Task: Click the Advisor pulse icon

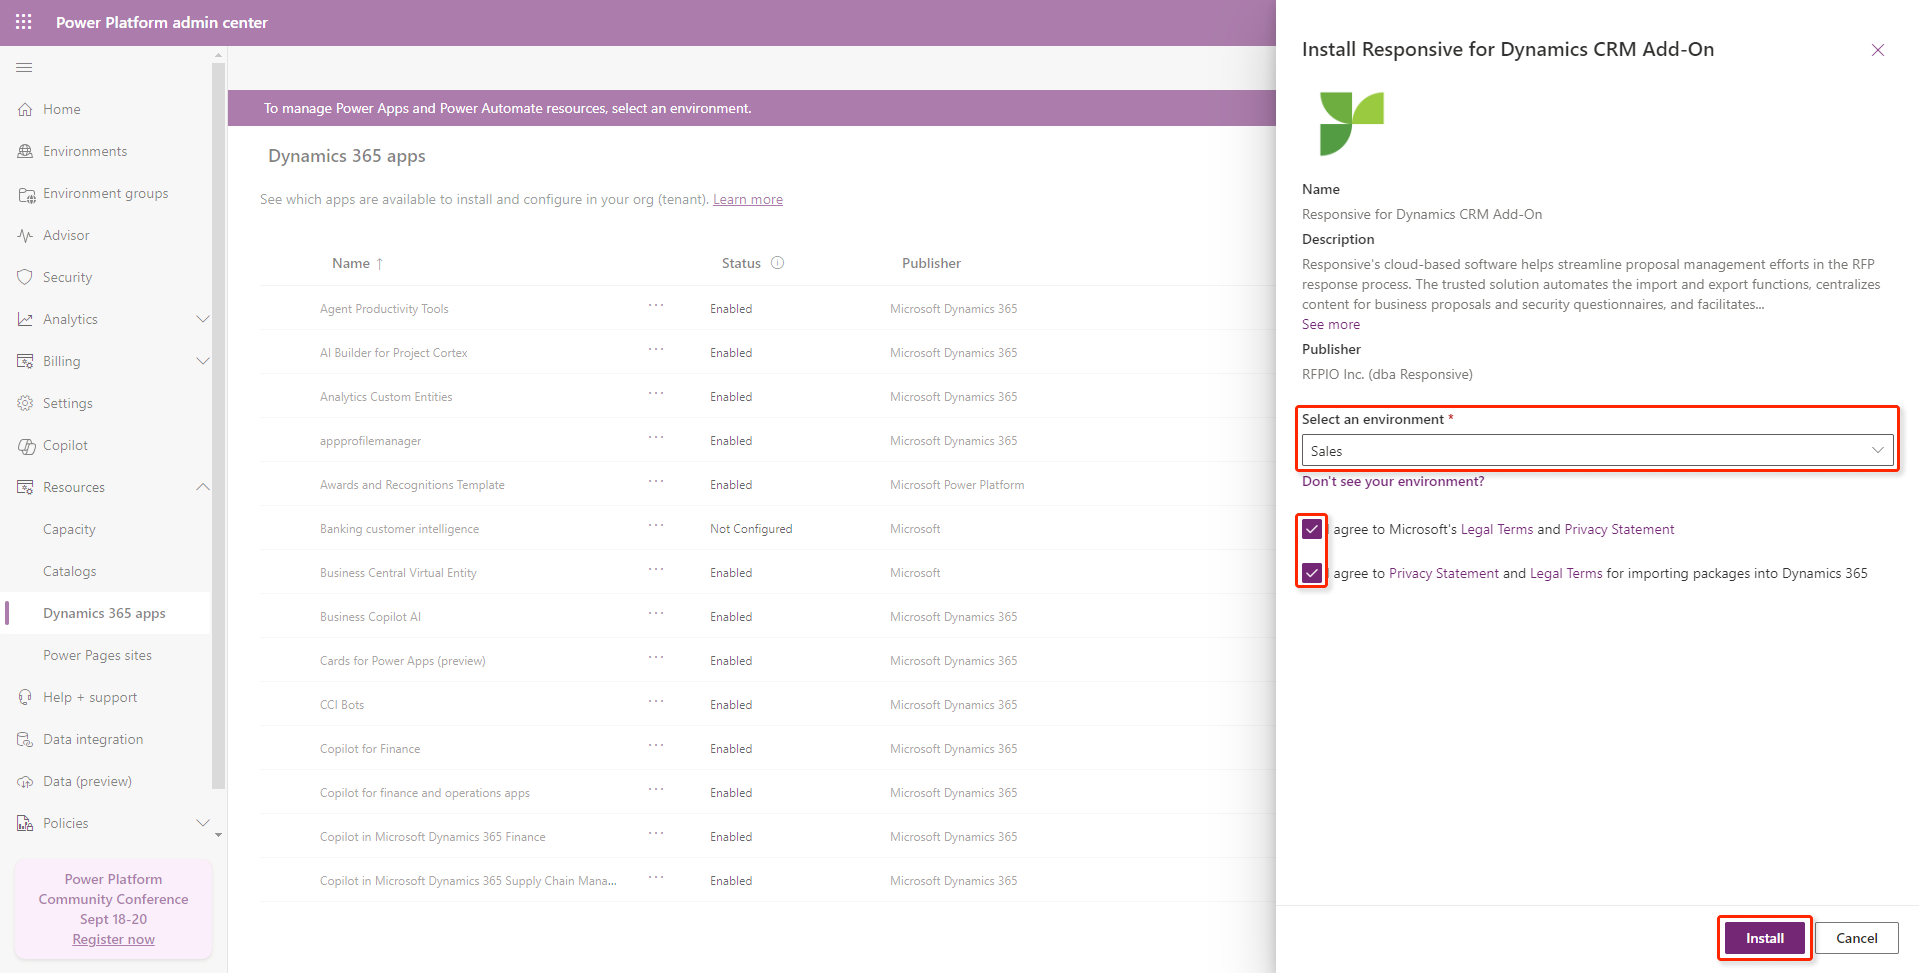Action: (x=25, y=235)
